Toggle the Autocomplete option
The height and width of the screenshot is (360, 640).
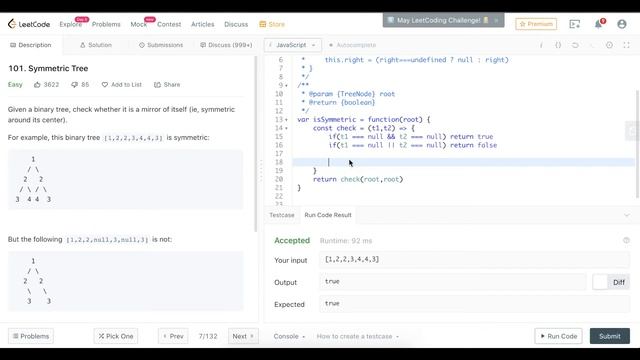tap(352, 45)
